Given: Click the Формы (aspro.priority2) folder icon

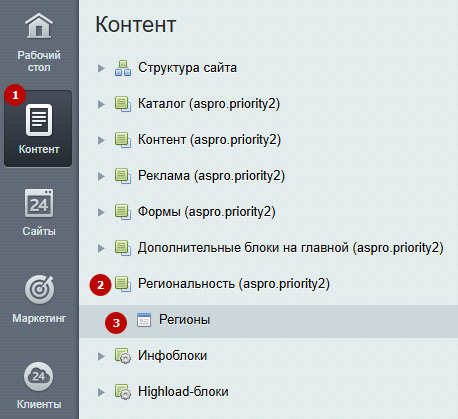Looking at the screenshot, I should pos(123,212).
